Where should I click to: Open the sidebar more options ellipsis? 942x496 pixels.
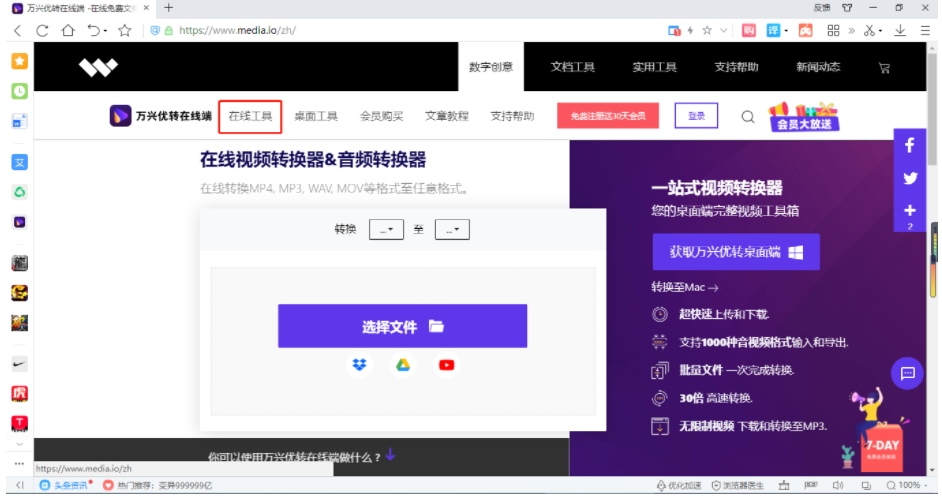tap(19, 464)
